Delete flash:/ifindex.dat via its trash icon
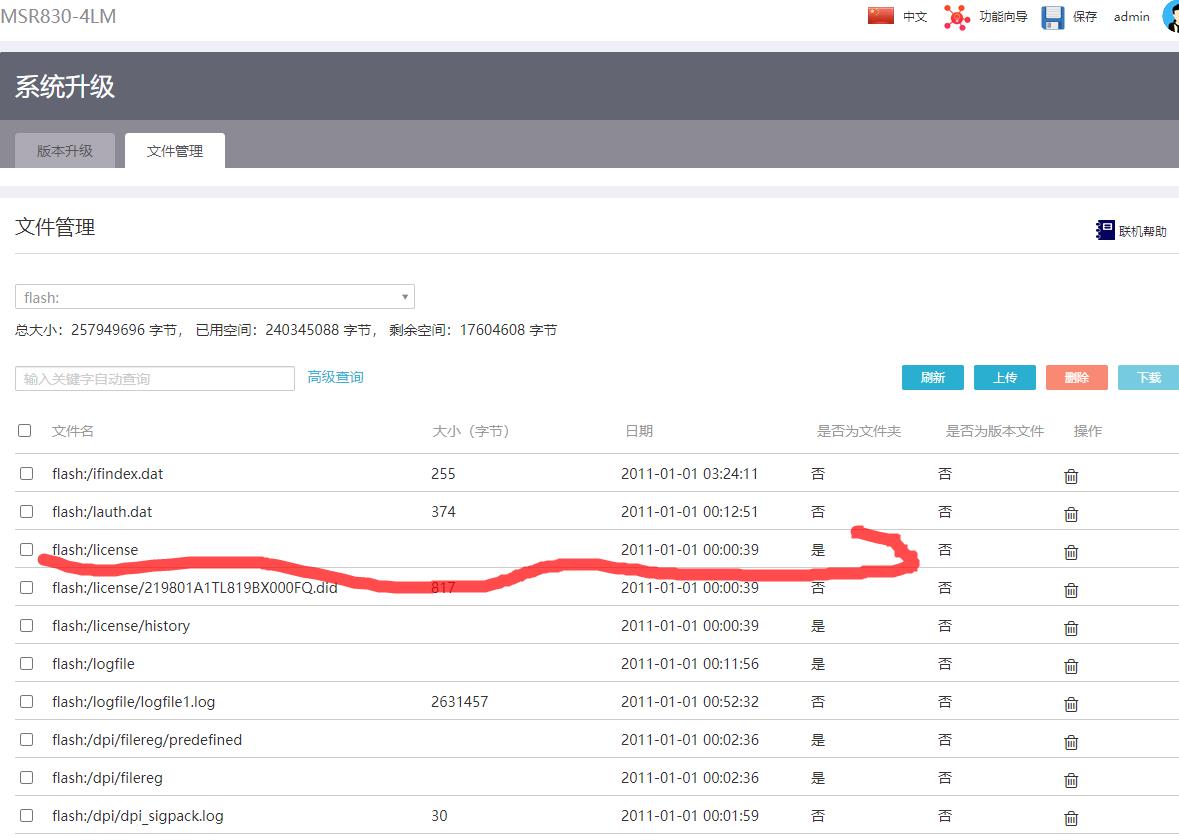Screen dimensions: 1179x837 click(x=1071, y=476)
